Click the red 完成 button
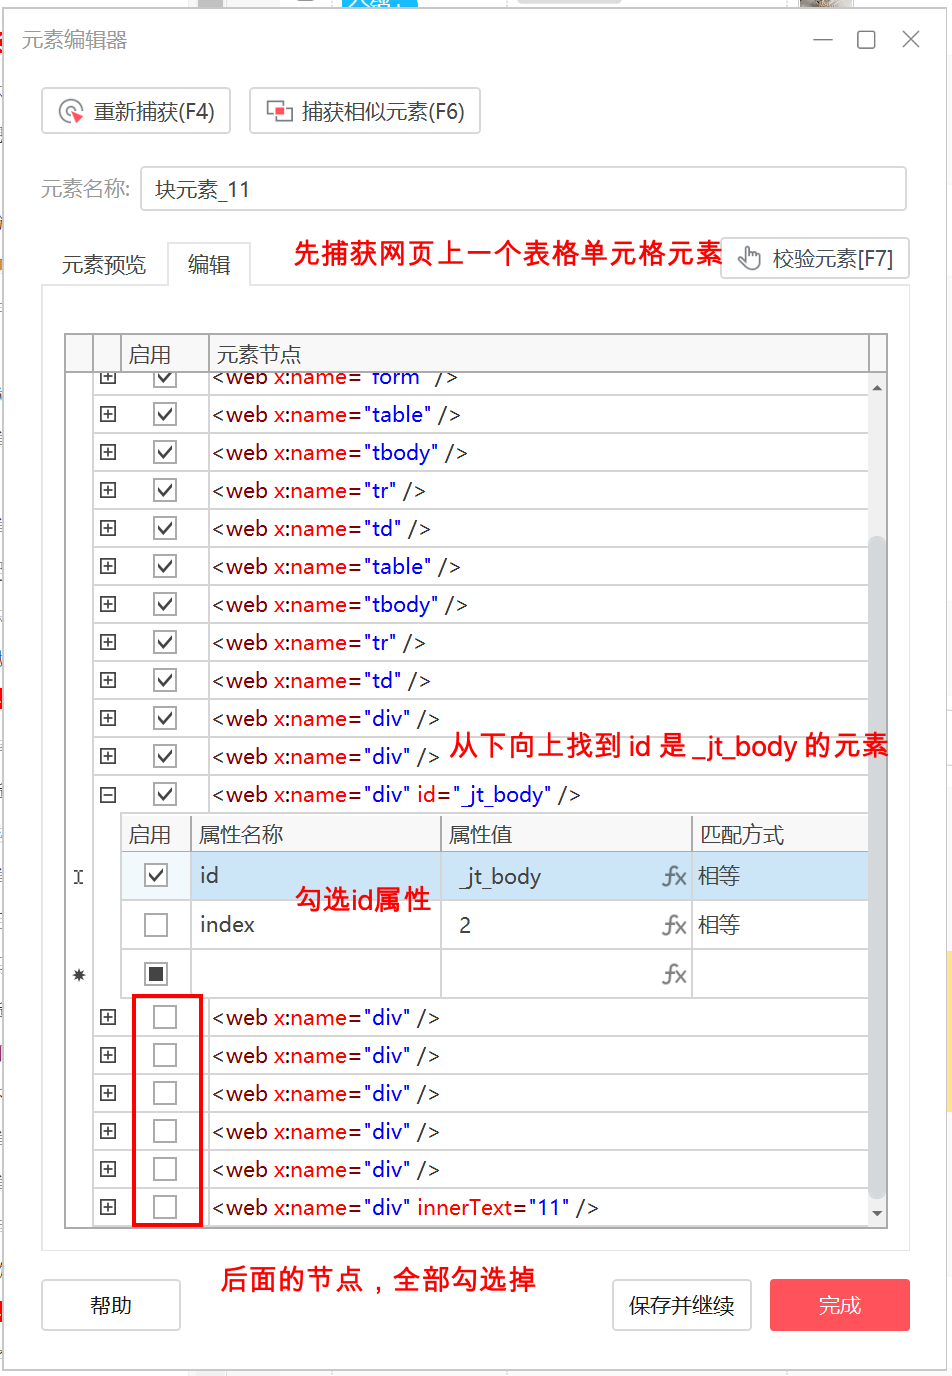Viewport: 952px width, 1376px height. (840, 1305)
